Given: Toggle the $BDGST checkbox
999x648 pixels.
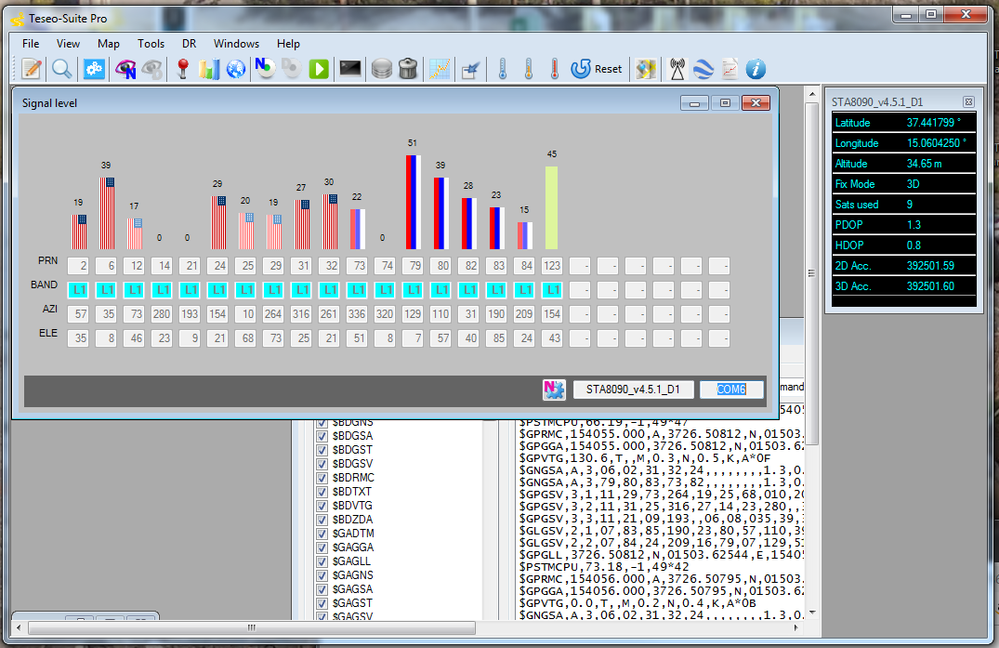Looking at the screenshot, I should [322, 450].
